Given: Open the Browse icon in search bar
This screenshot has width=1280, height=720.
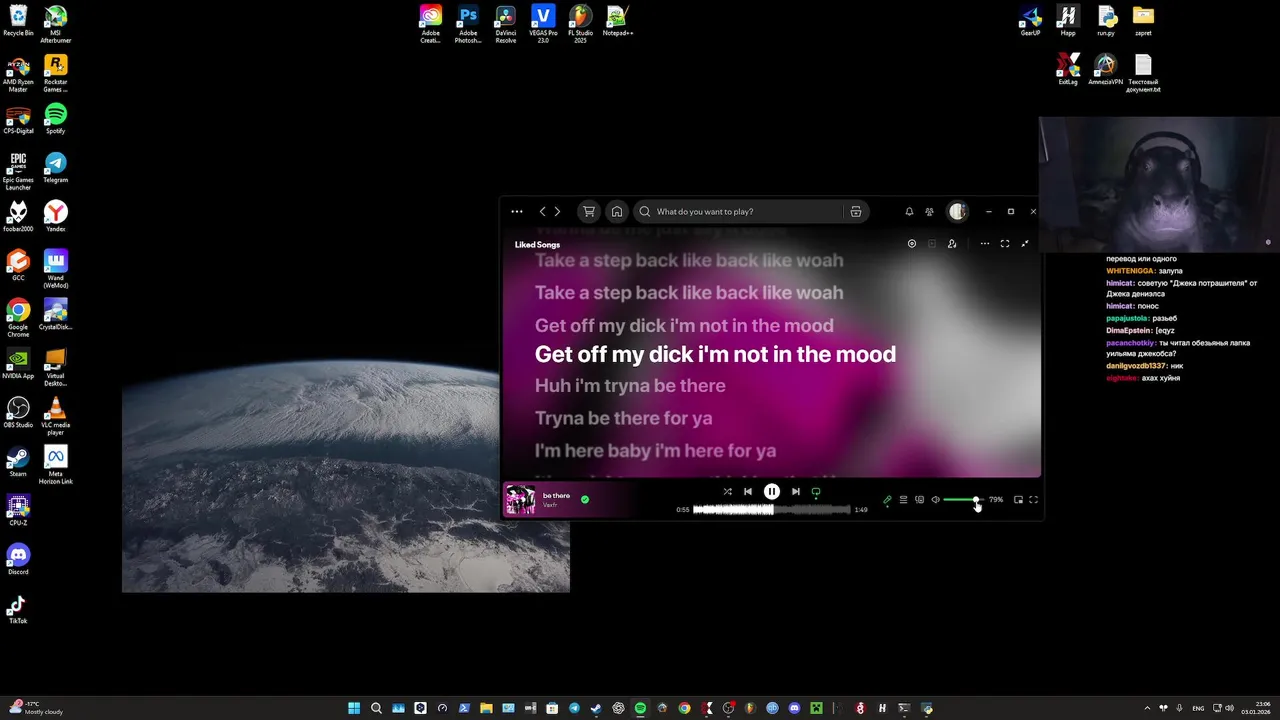Looking at the screenshot, I should 855,211.
